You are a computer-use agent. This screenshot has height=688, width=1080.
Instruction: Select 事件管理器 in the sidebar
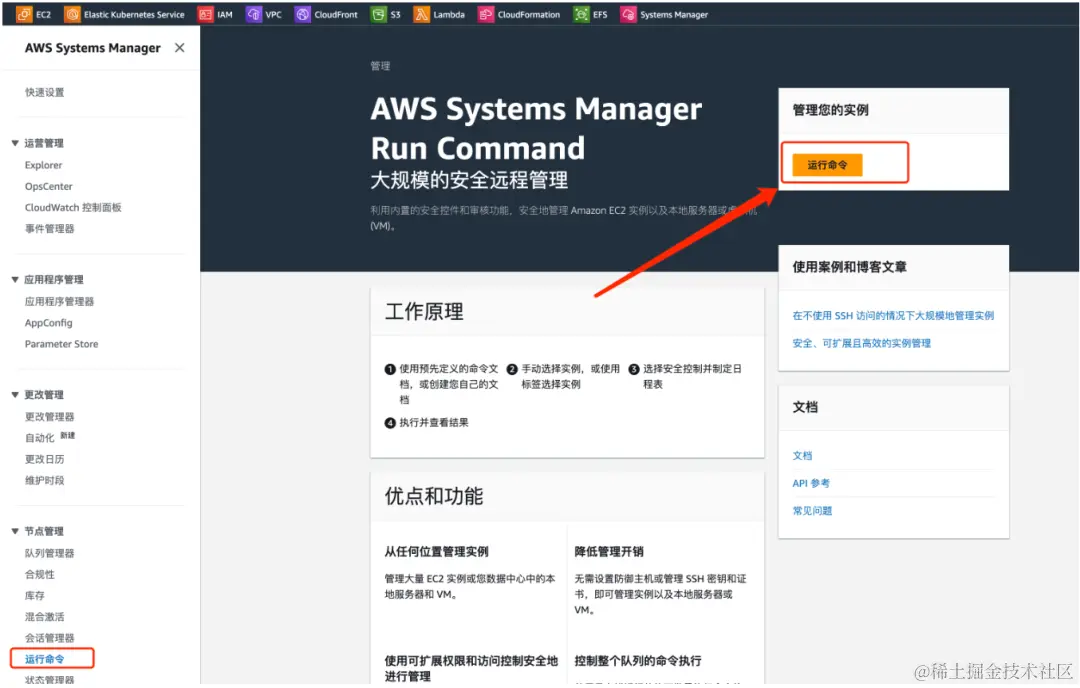50,229
